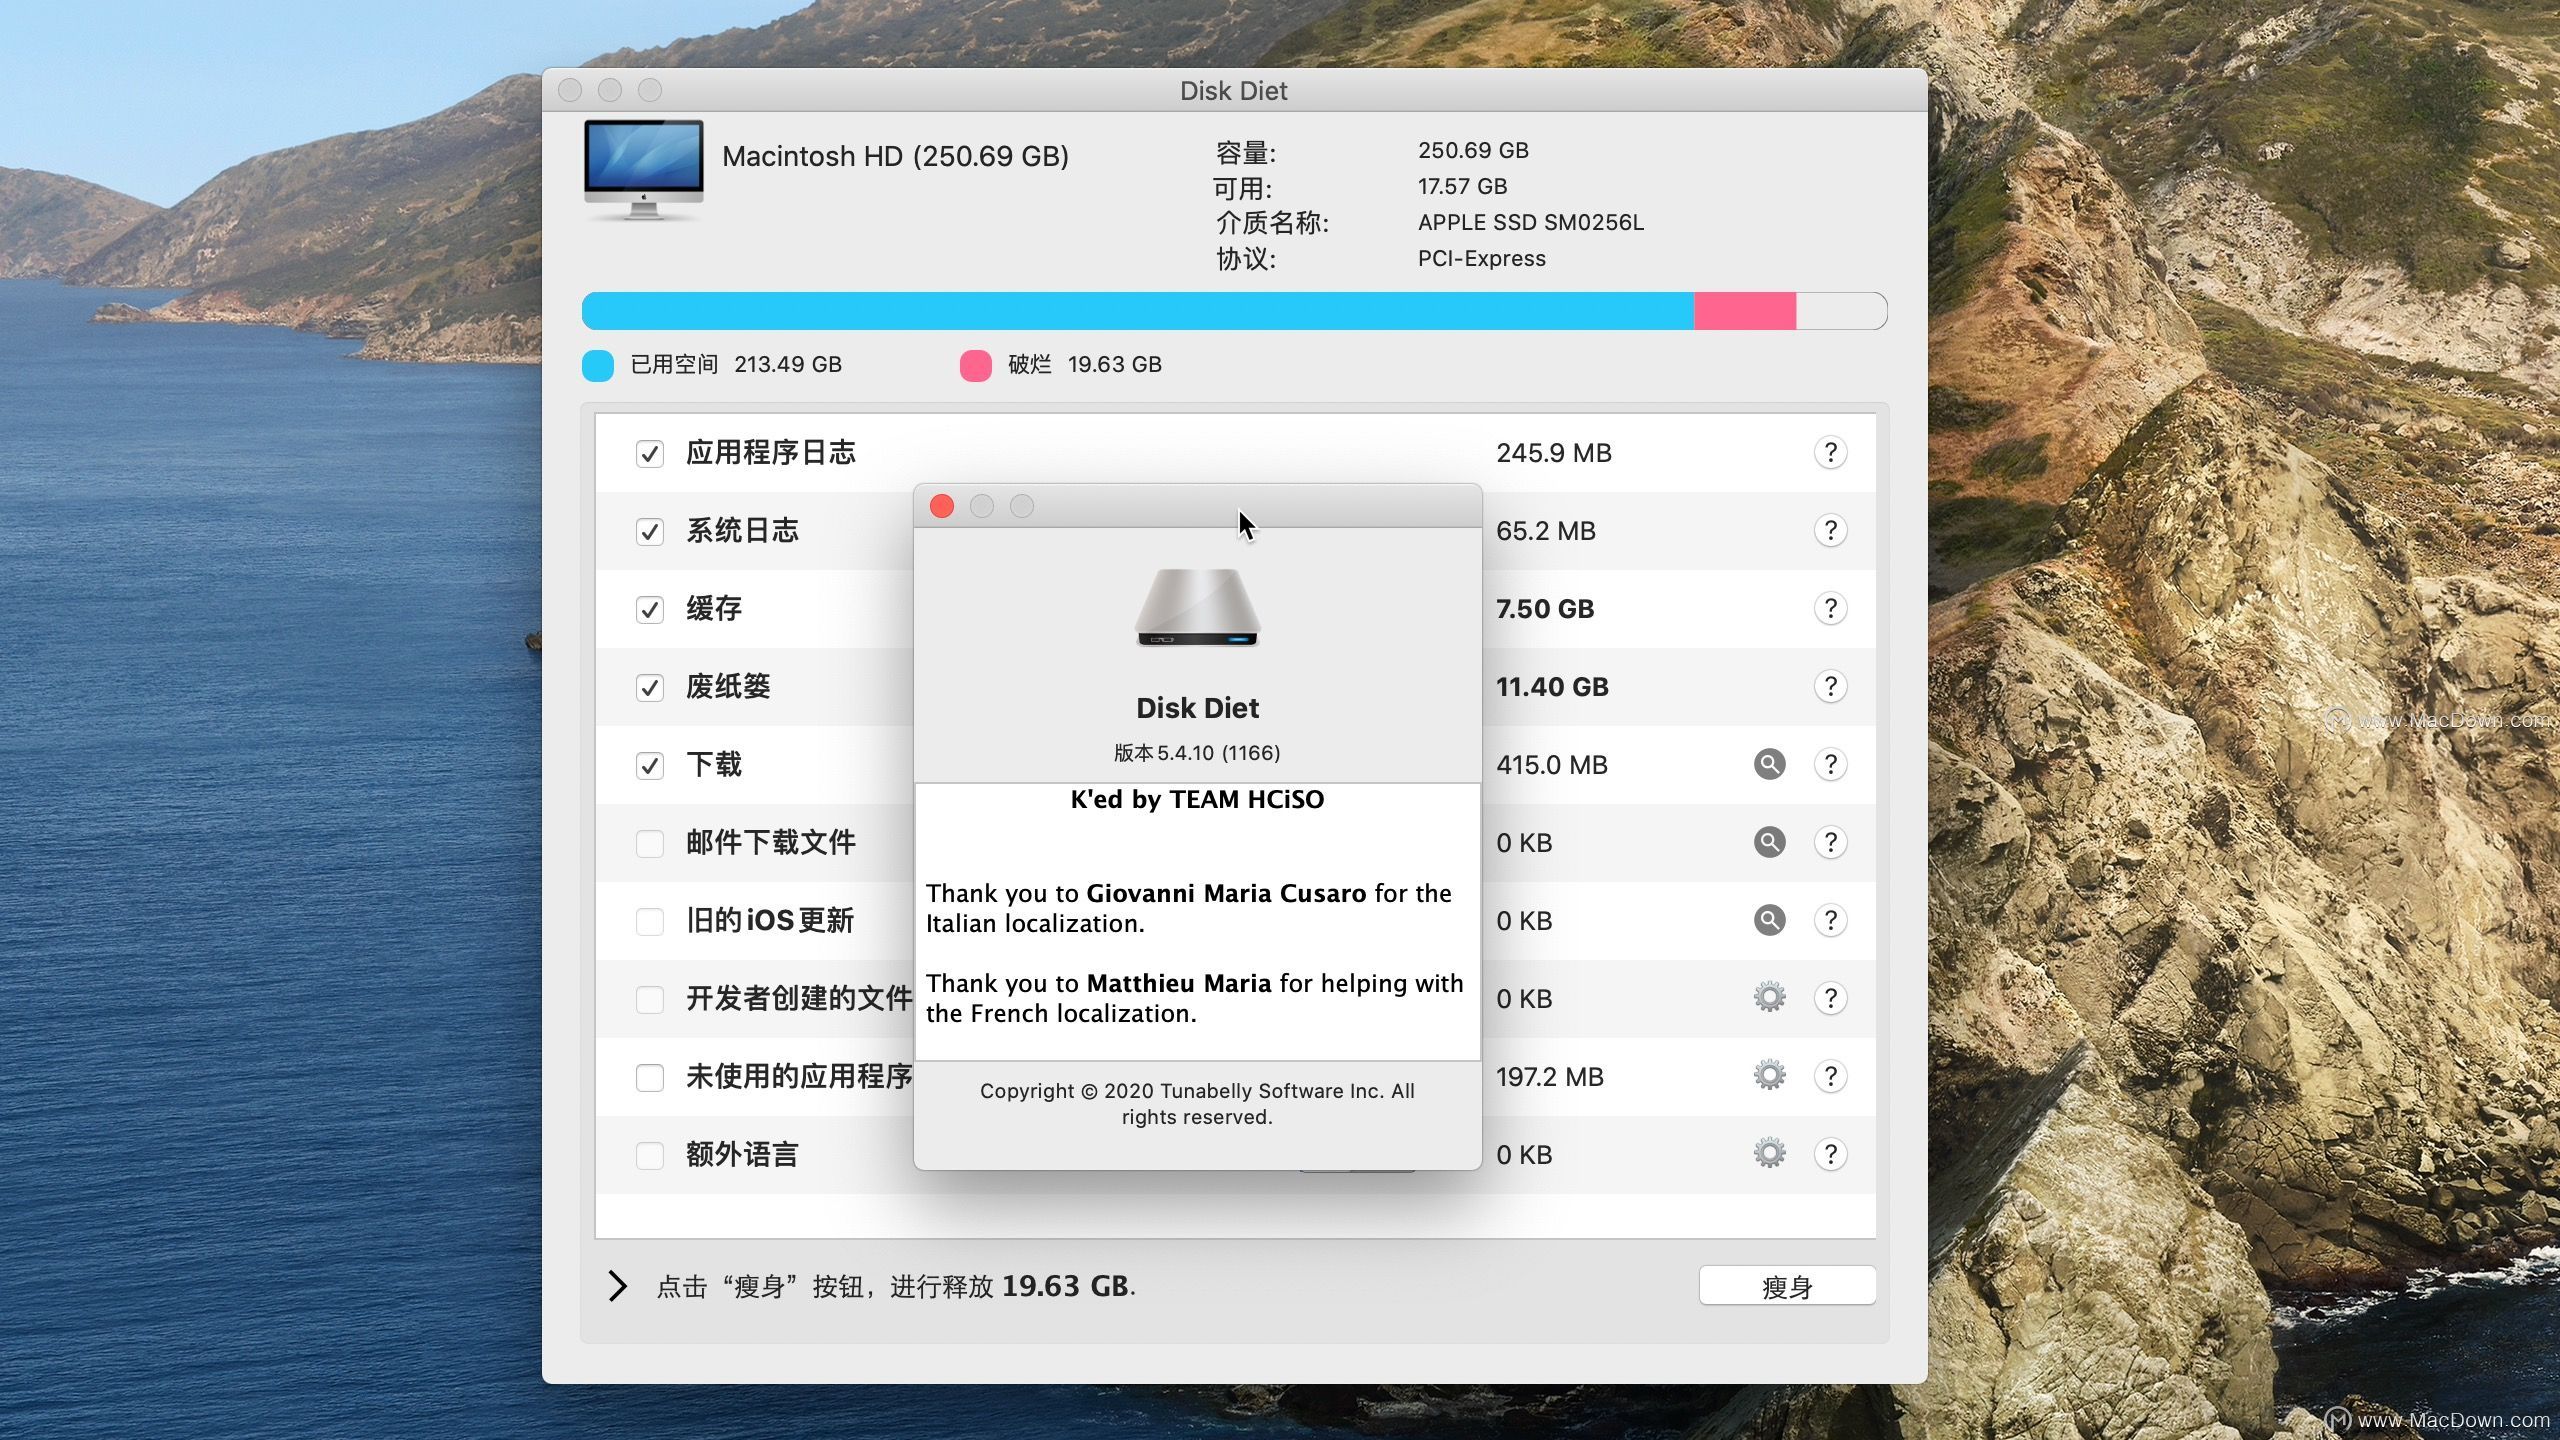Image resolution: width=2560 pixels, height=1440 pixels.
Task: Click magnifier icon in 旧的iOS更新 row
Action: 1769,921
